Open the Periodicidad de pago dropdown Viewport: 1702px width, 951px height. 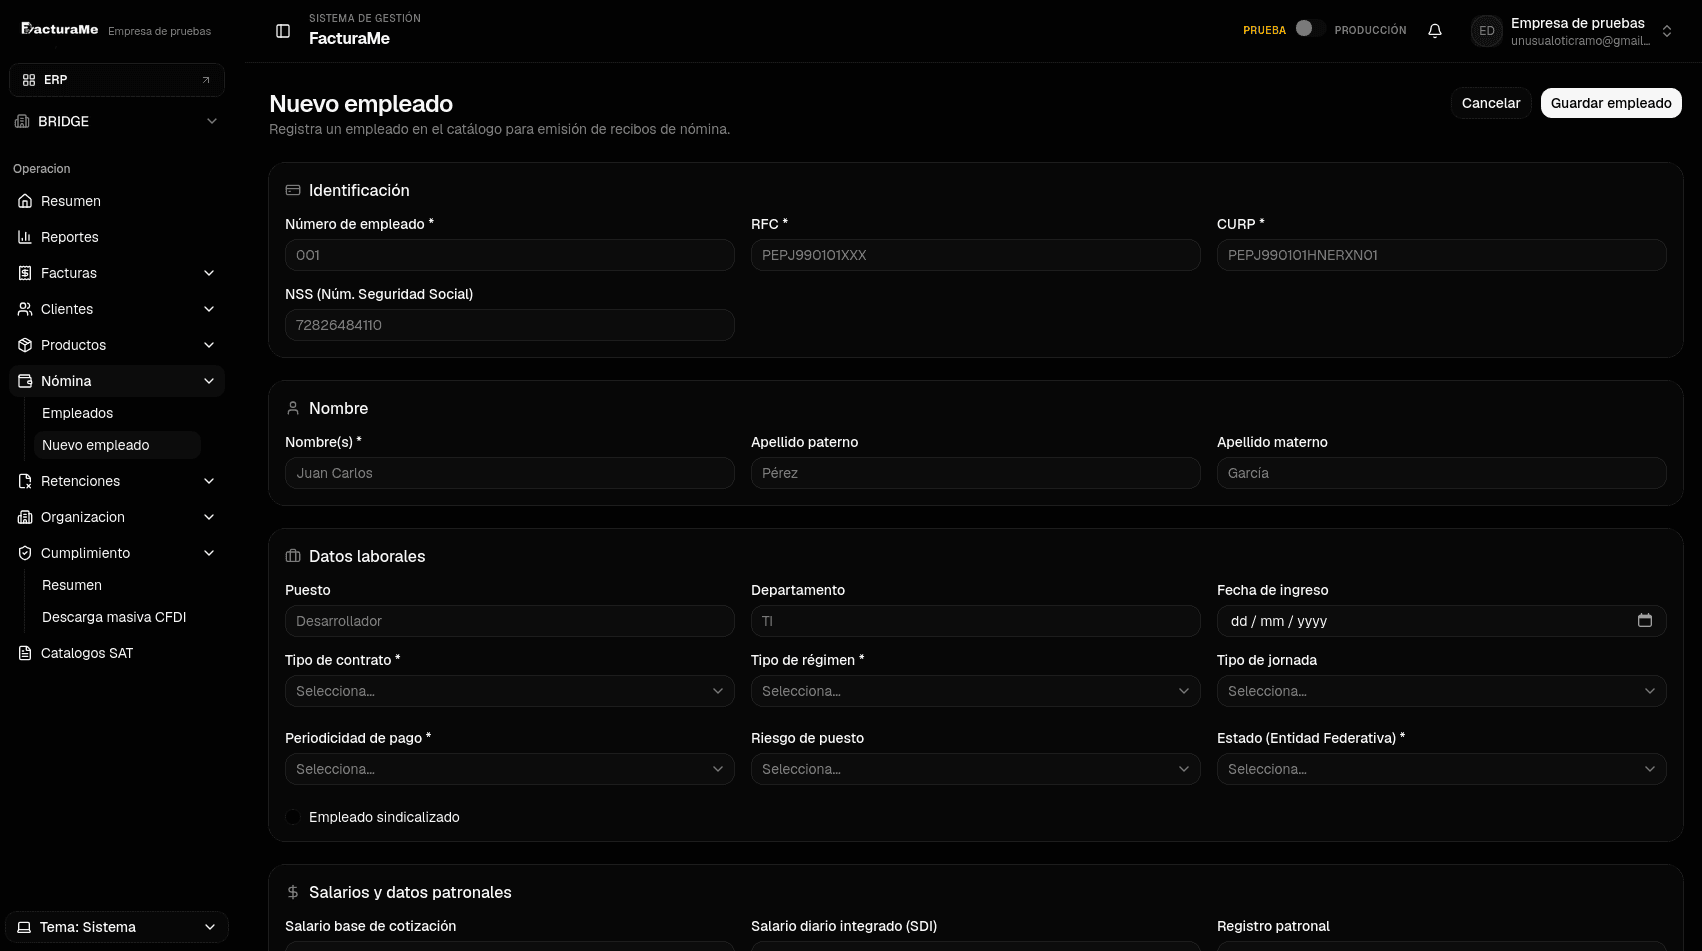tap(510, 769)
